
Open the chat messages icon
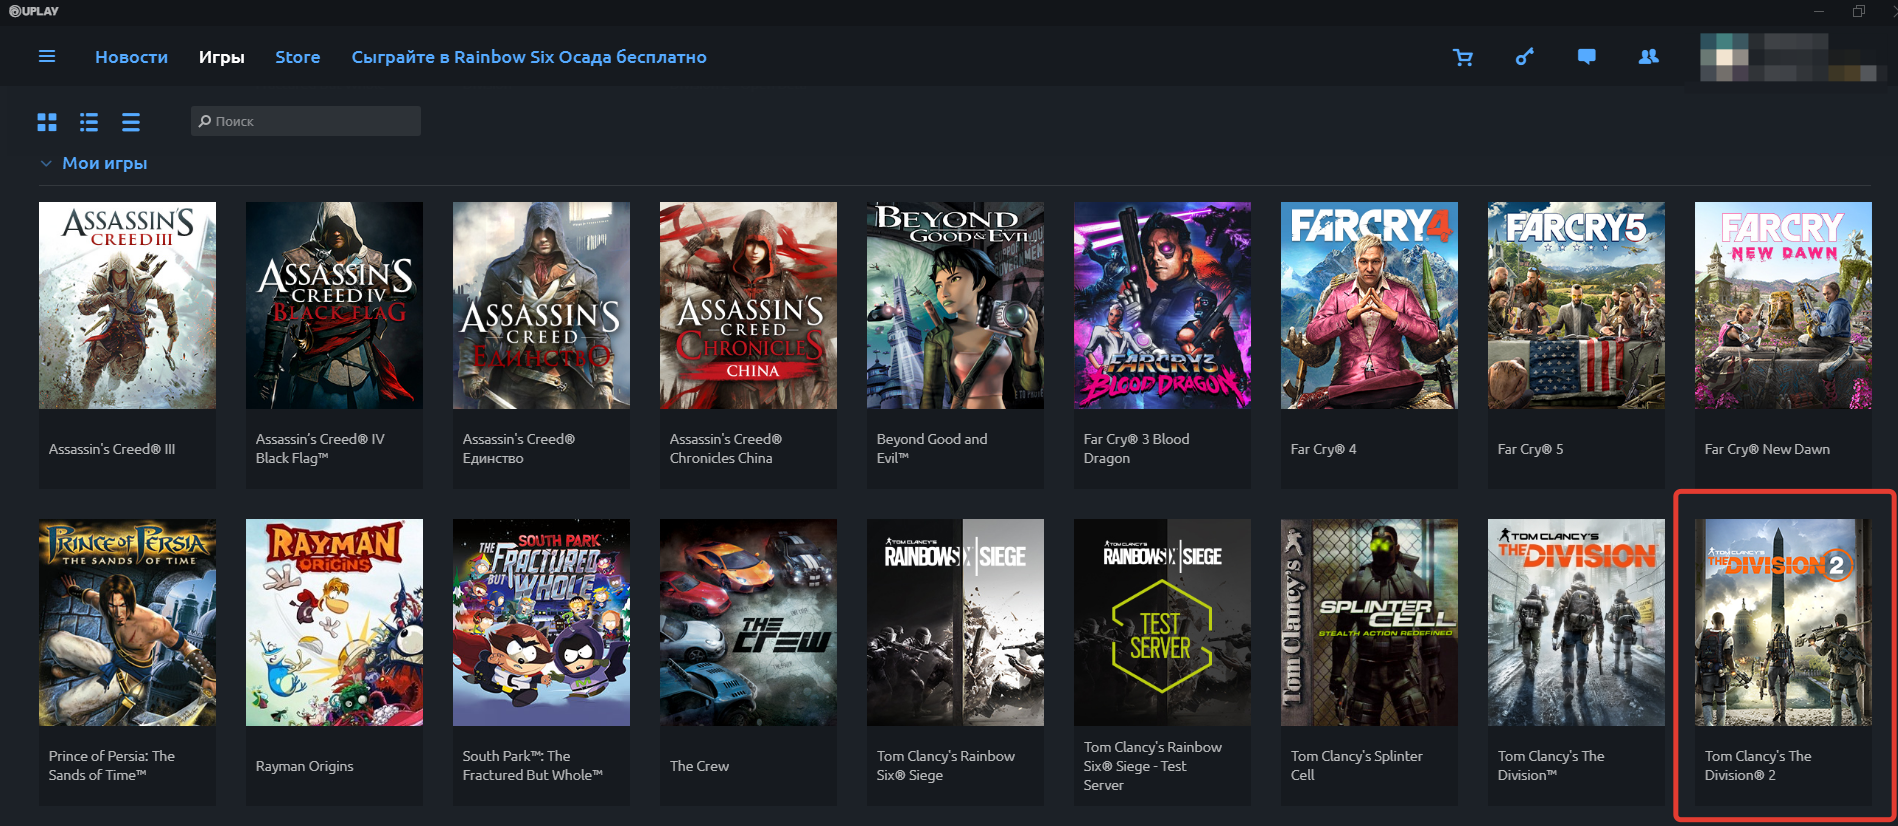pyautogui.click(x=1587, y=57)
